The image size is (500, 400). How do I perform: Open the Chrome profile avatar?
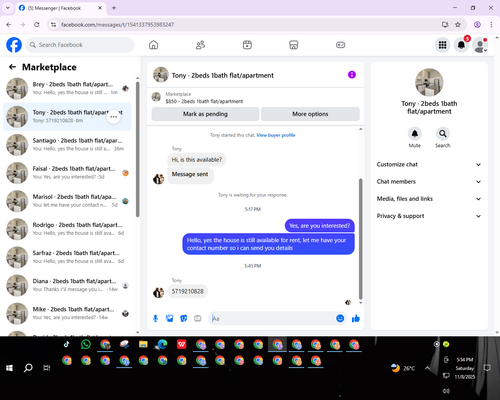pos(477,24)
